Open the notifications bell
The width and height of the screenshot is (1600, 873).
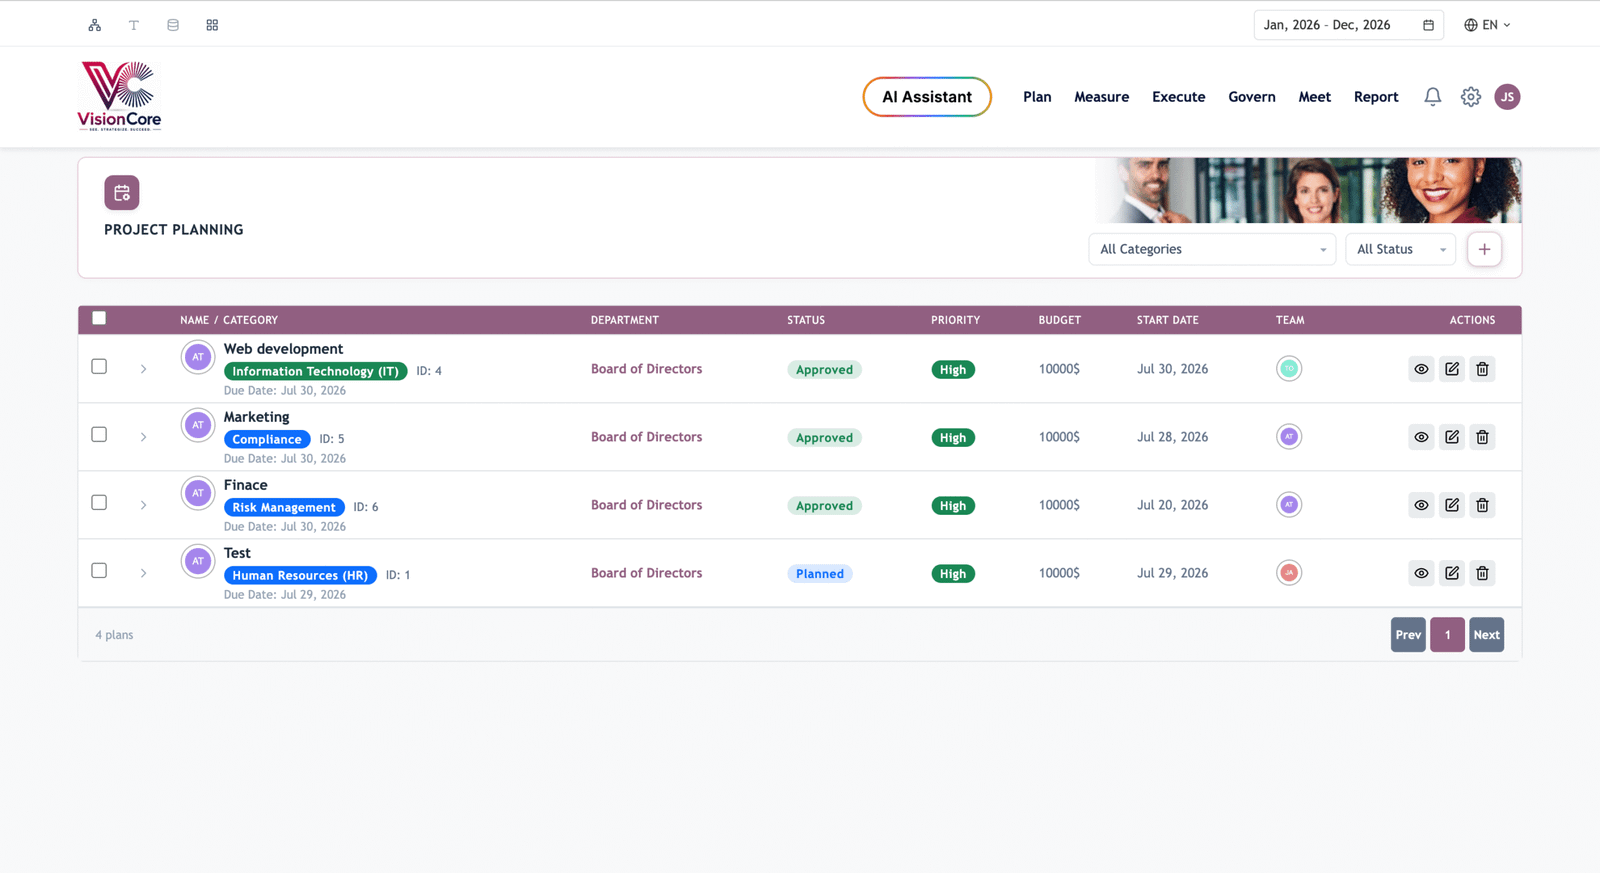click(x=1433, y=97)
